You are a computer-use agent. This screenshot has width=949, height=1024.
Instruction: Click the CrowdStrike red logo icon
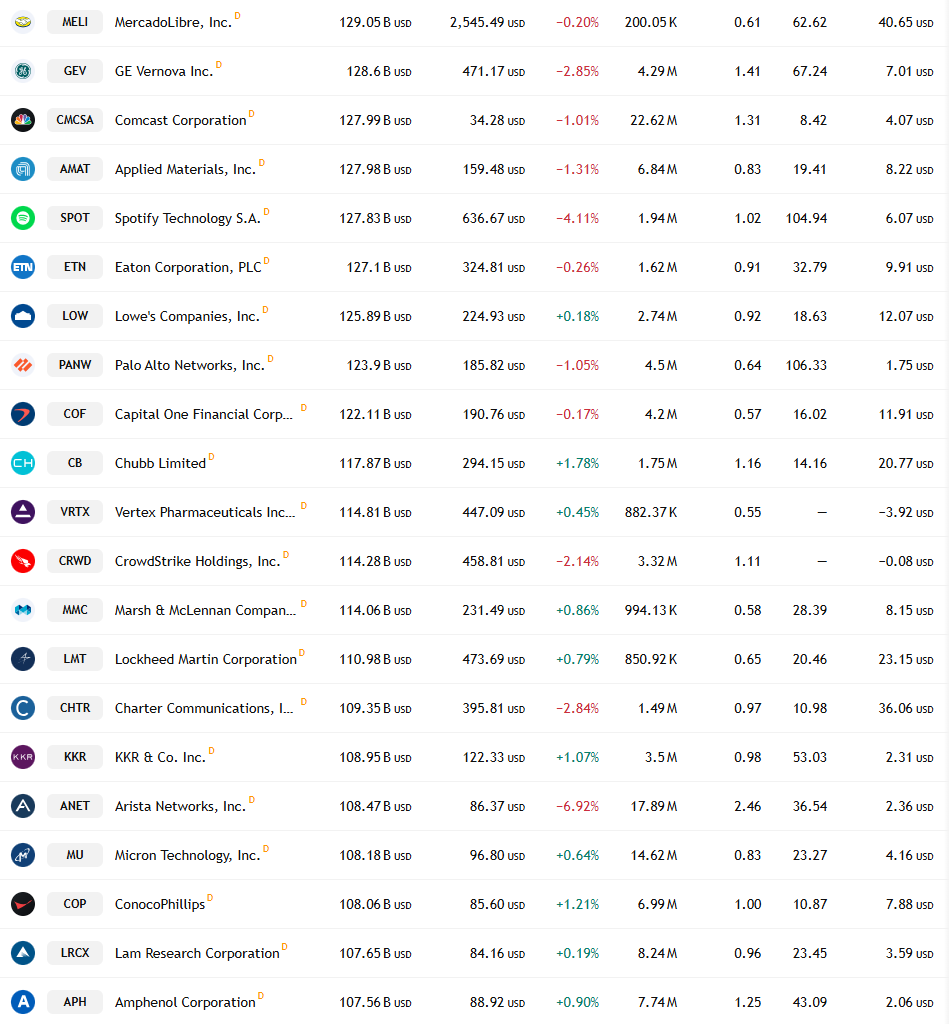pyautogui.click(x=23, y=561)
